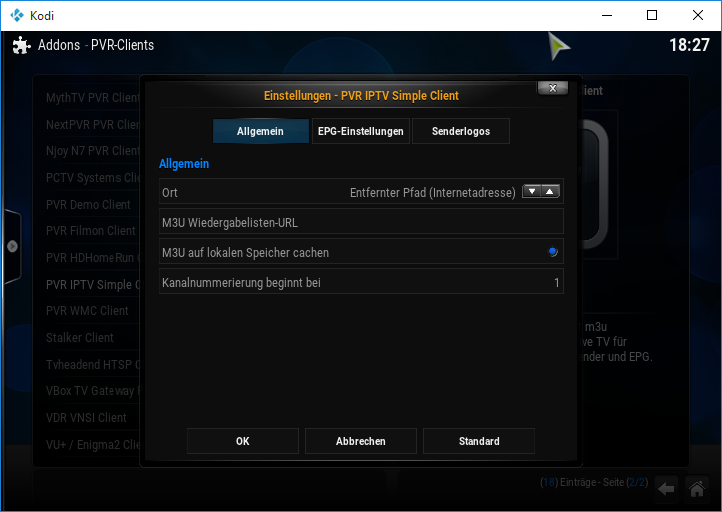Maximize the Kodi window
This screenshot has width=722, height=512.
click(x=652, y=15)
